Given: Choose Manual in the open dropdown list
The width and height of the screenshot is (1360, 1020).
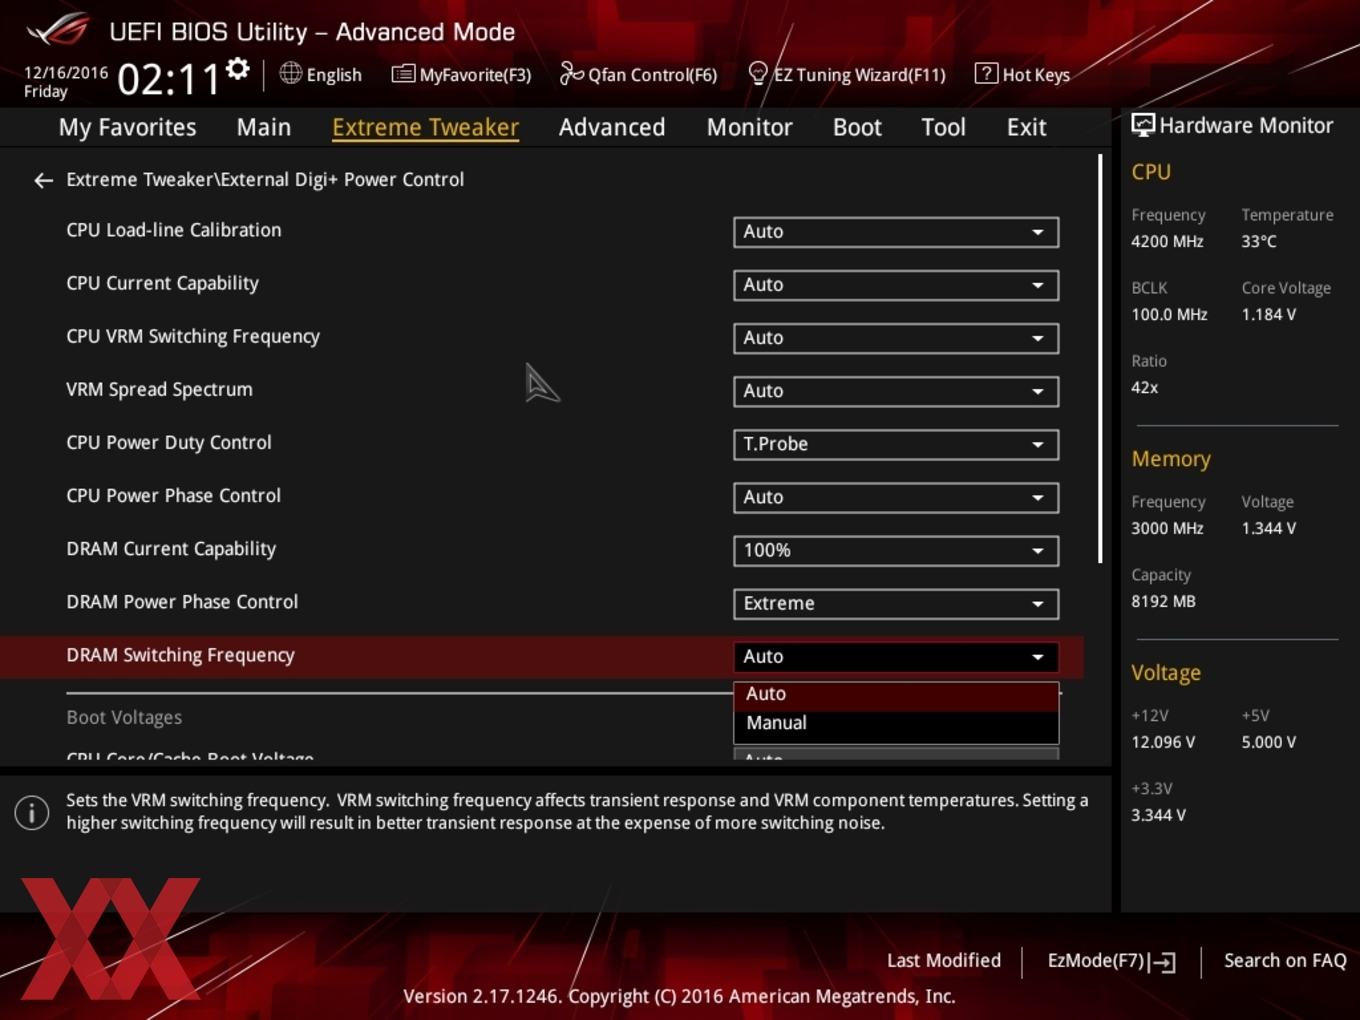Looking at the screenshot, I should pos(896,723).
